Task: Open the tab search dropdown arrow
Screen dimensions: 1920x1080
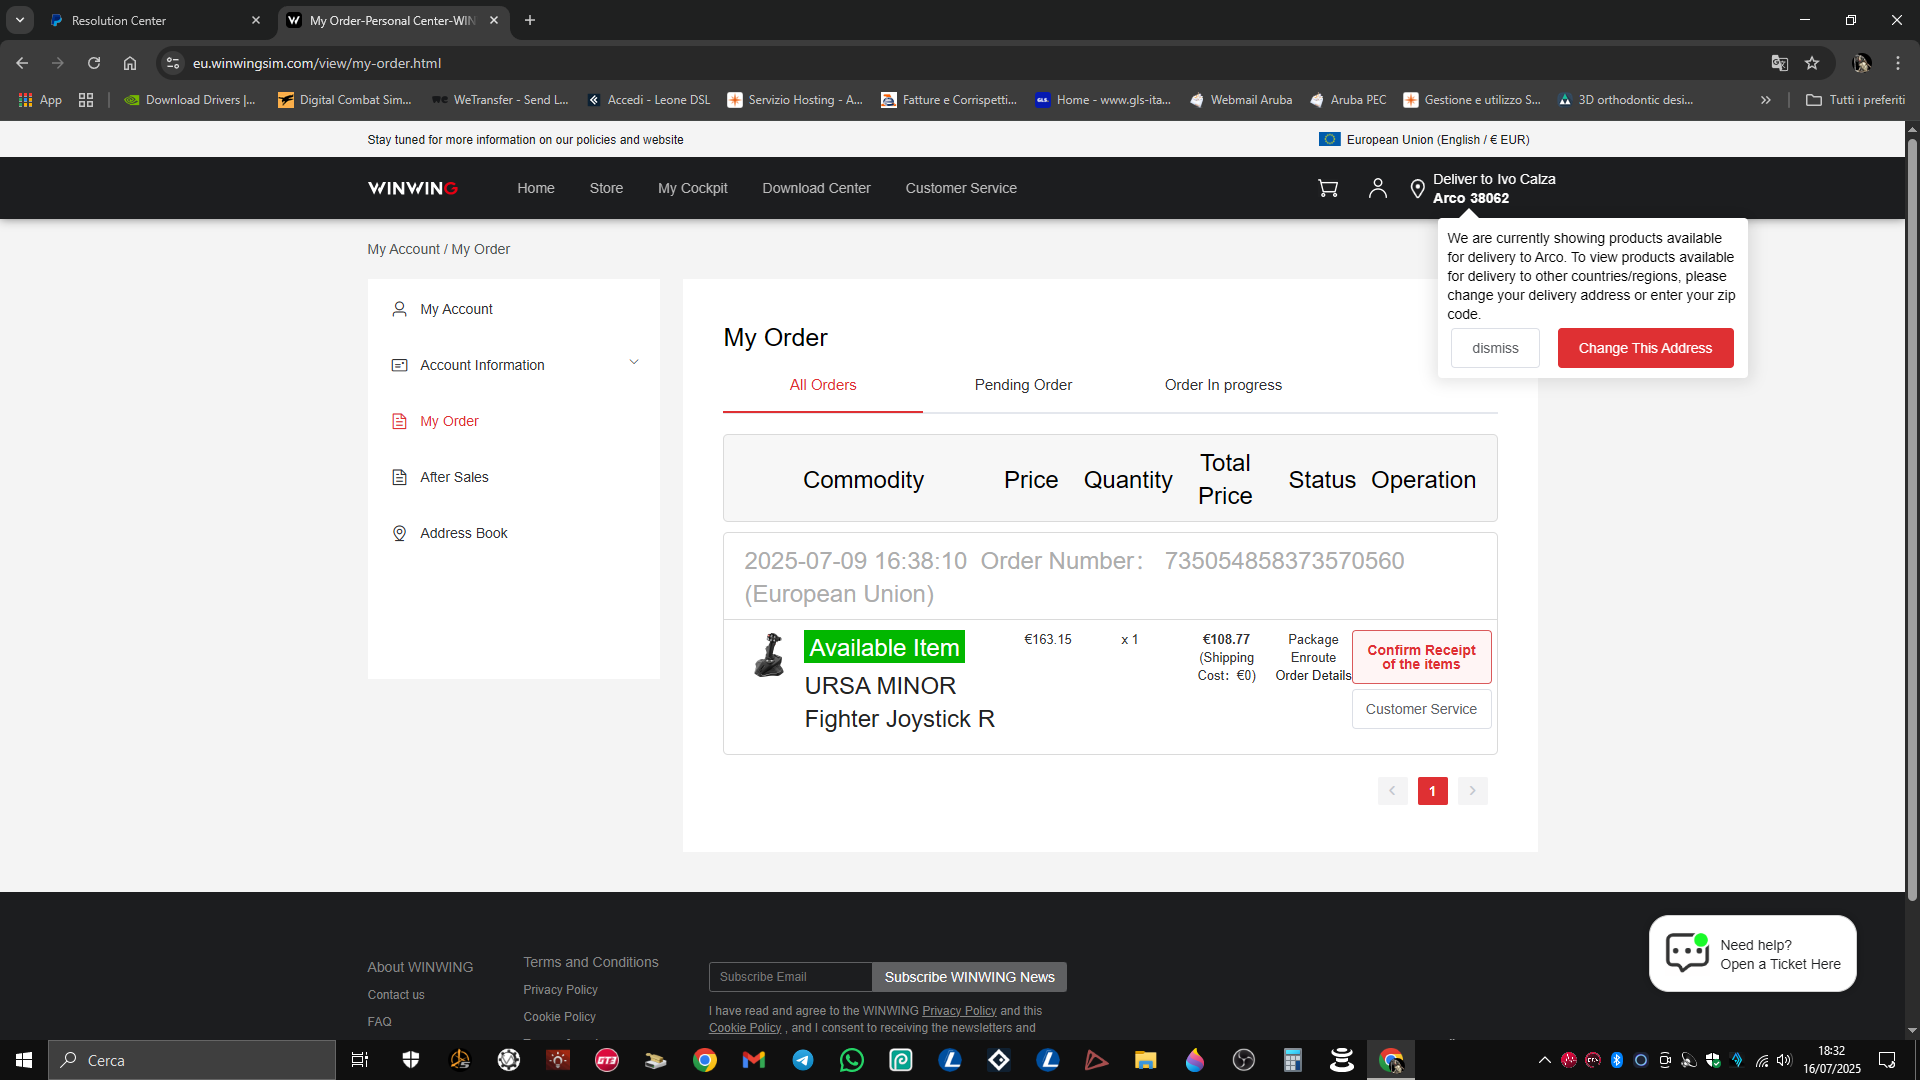Action: (x=20, y=20)
